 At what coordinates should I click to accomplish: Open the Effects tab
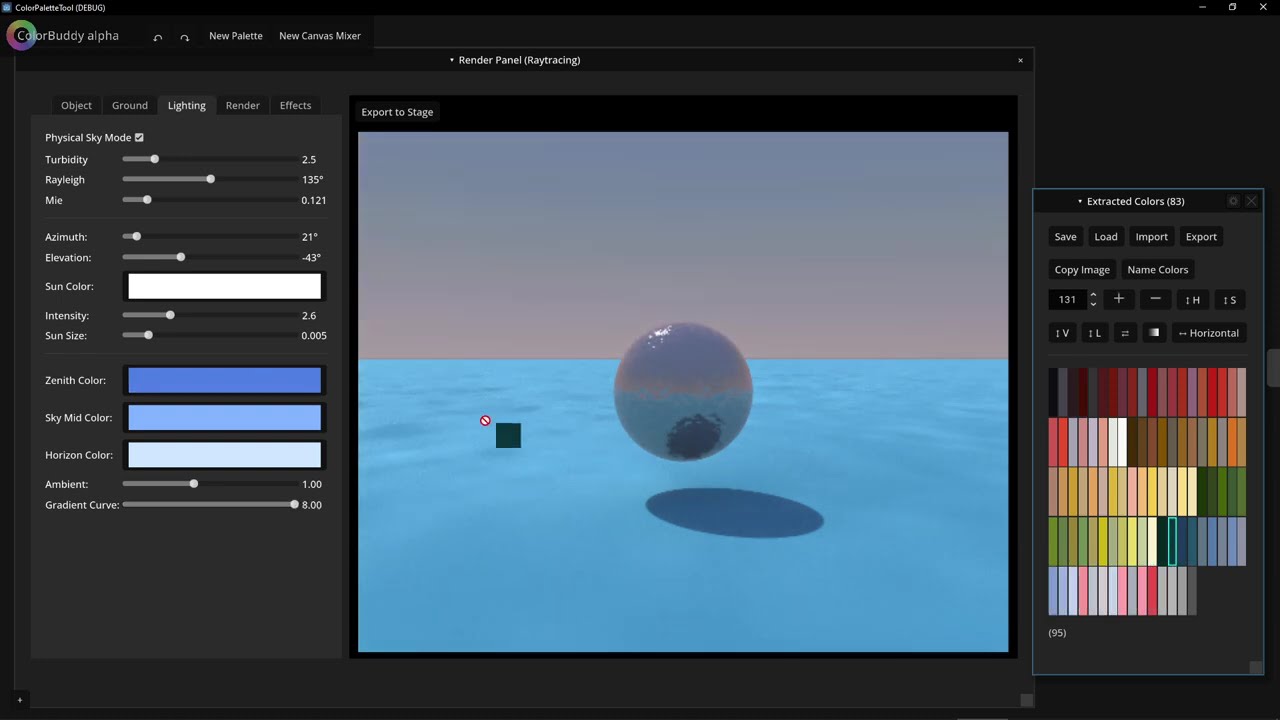(x=295, y=105)
